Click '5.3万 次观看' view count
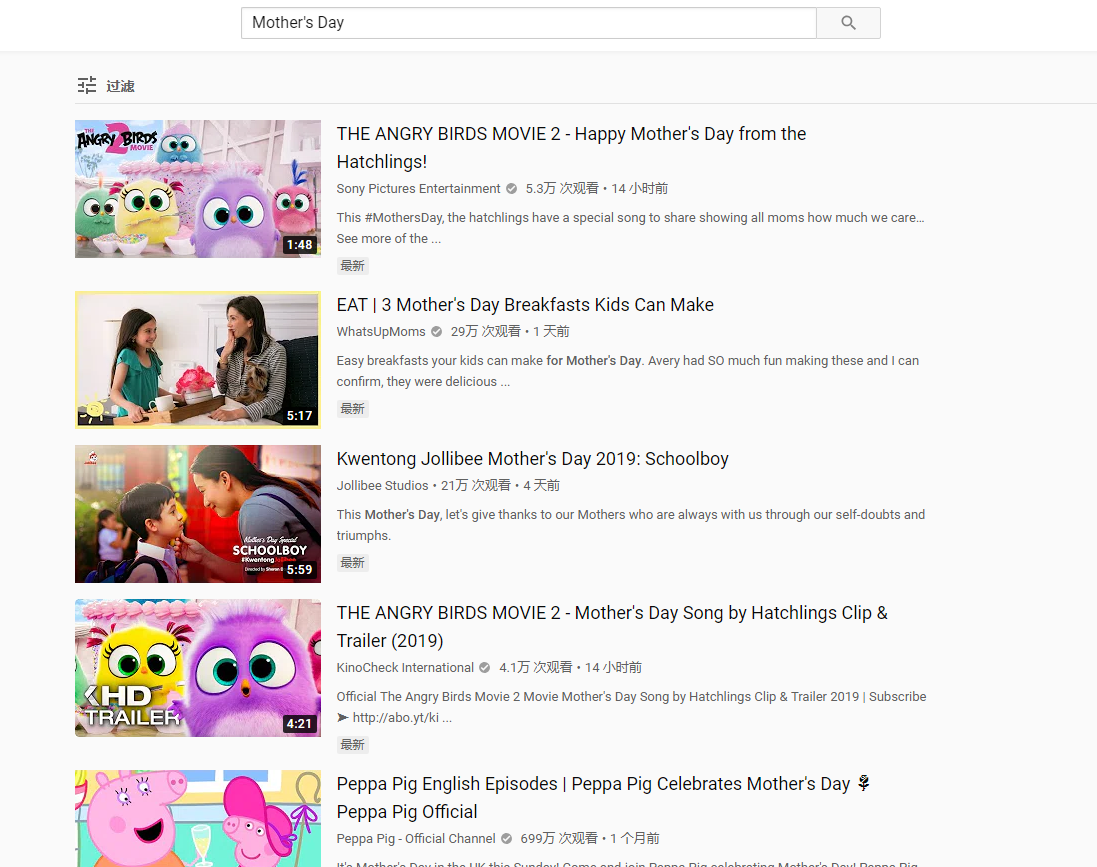Screen dimensions: 1097x867 point(562,188)
